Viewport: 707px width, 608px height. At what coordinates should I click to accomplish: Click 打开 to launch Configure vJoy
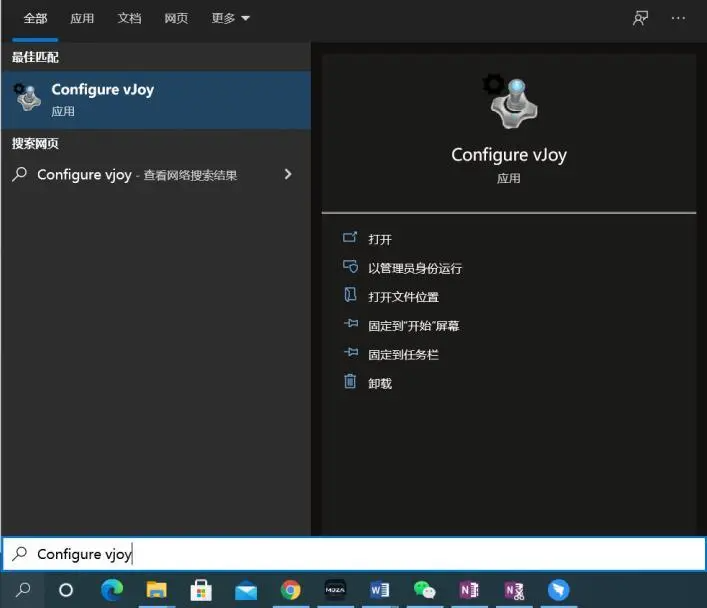coord(380,239)
